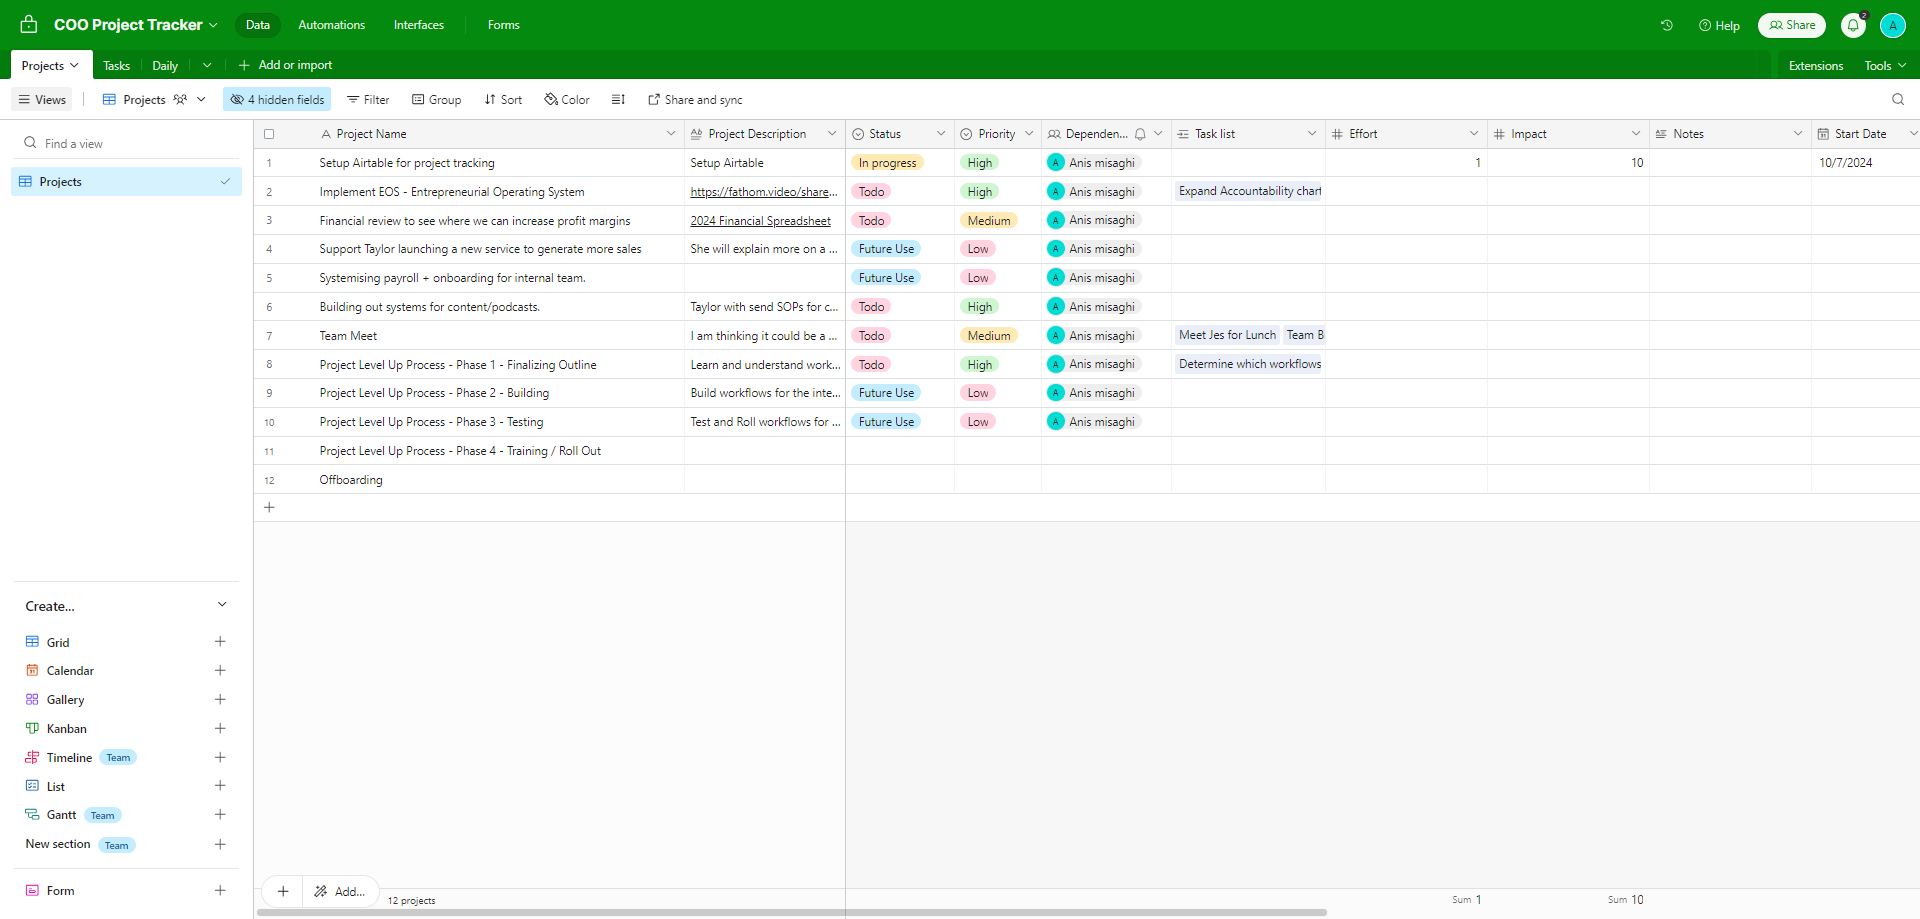Open the table list chevron beside Daily
Viewport: 1920px width, 919px height.
point(207,65)
